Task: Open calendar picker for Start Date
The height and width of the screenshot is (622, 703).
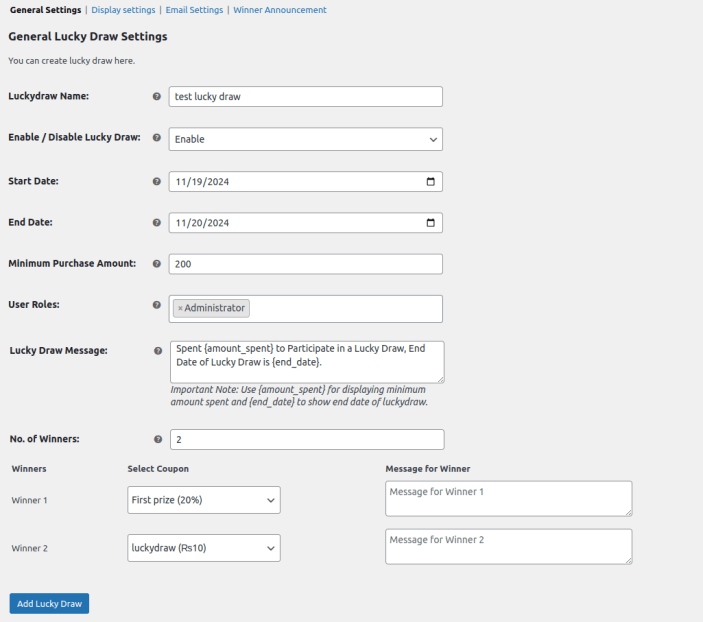Action: point(431,182)
